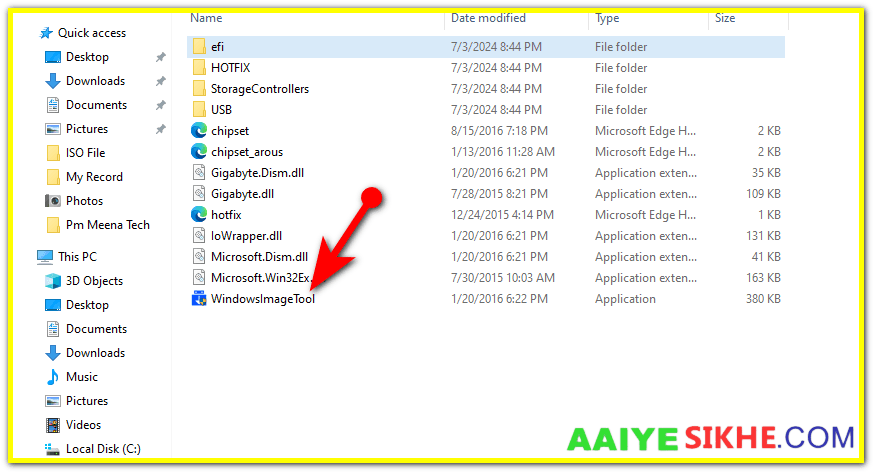Viewport: 873px width, 472px height.
Task: Click the 7/30/2015 10:03 AM date cell
Action: [x=503, y=277]
